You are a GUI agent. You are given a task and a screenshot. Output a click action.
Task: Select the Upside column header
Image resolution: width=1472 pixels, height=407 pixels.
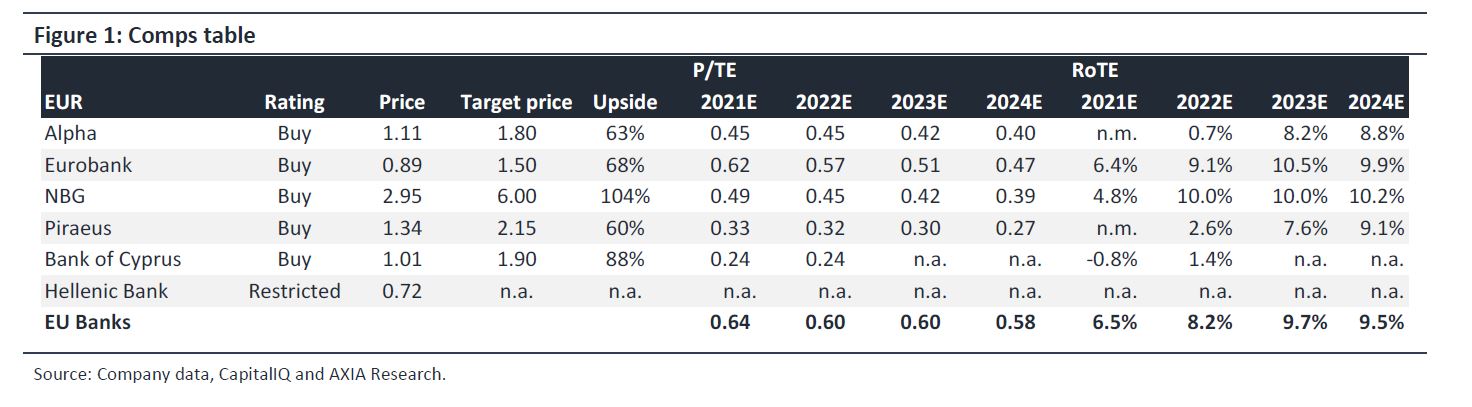[625, 102]
